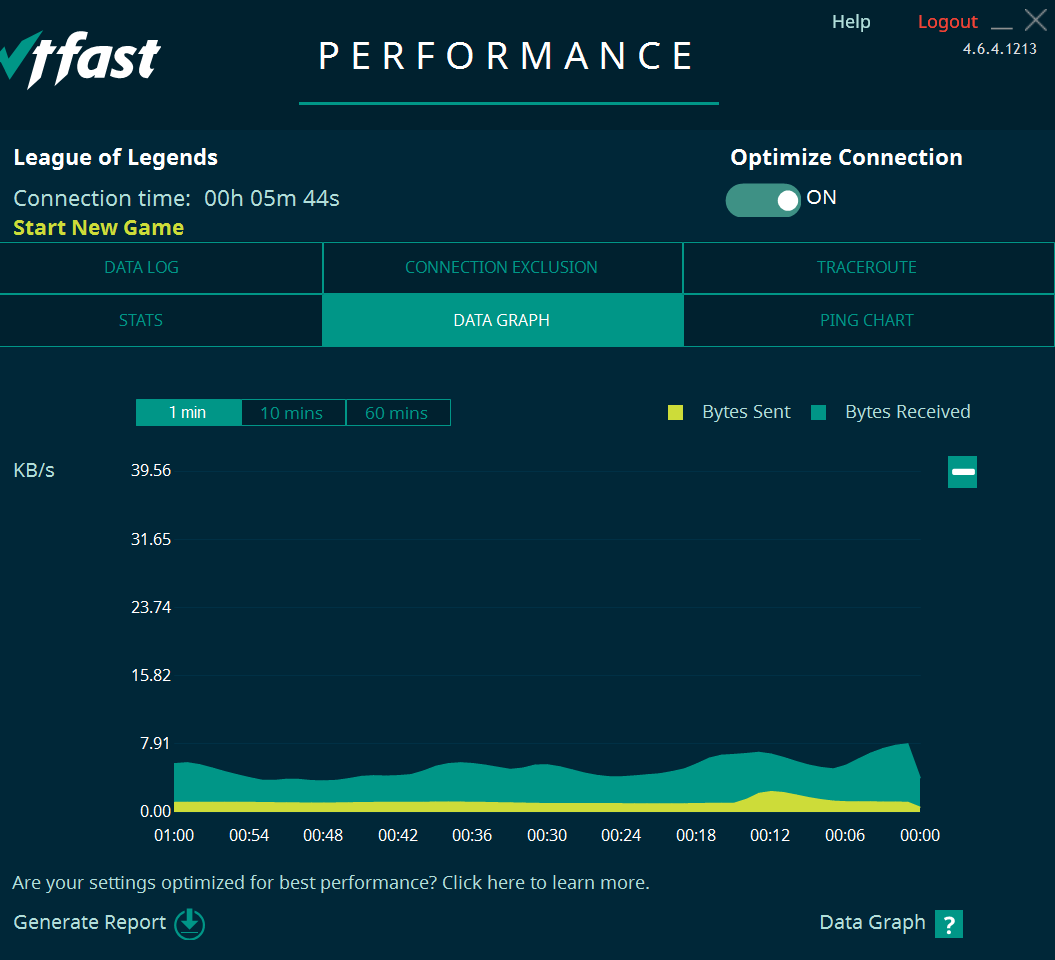Image resolution: width=1055 pixels, height=960 pixels.
Task: Click the Bytes Sent yellow legend swatch
Action: [676, 412]
